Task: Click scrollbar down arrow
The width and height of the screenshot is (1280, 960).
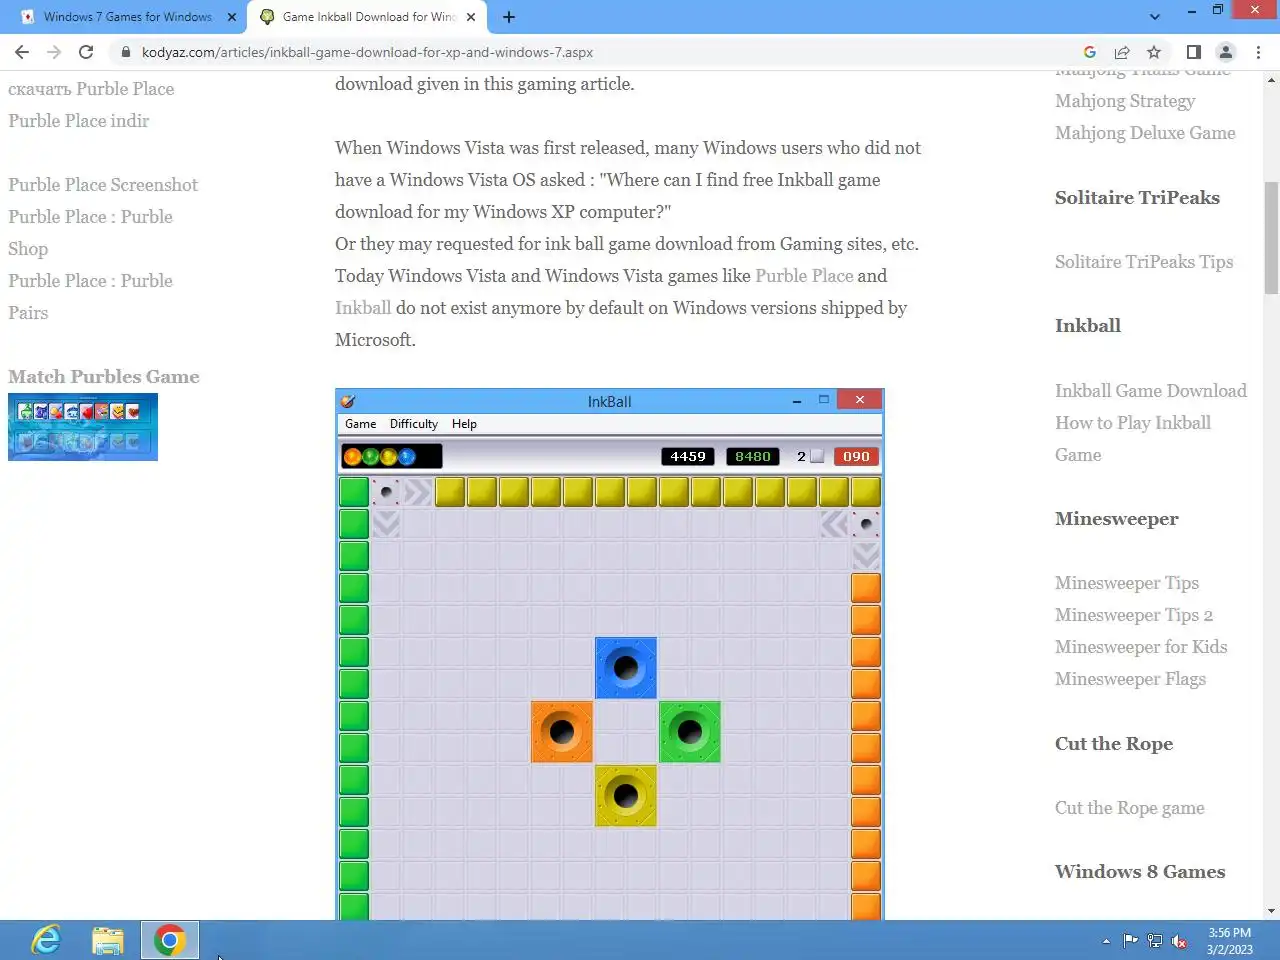Action: tap(1271, 911)
